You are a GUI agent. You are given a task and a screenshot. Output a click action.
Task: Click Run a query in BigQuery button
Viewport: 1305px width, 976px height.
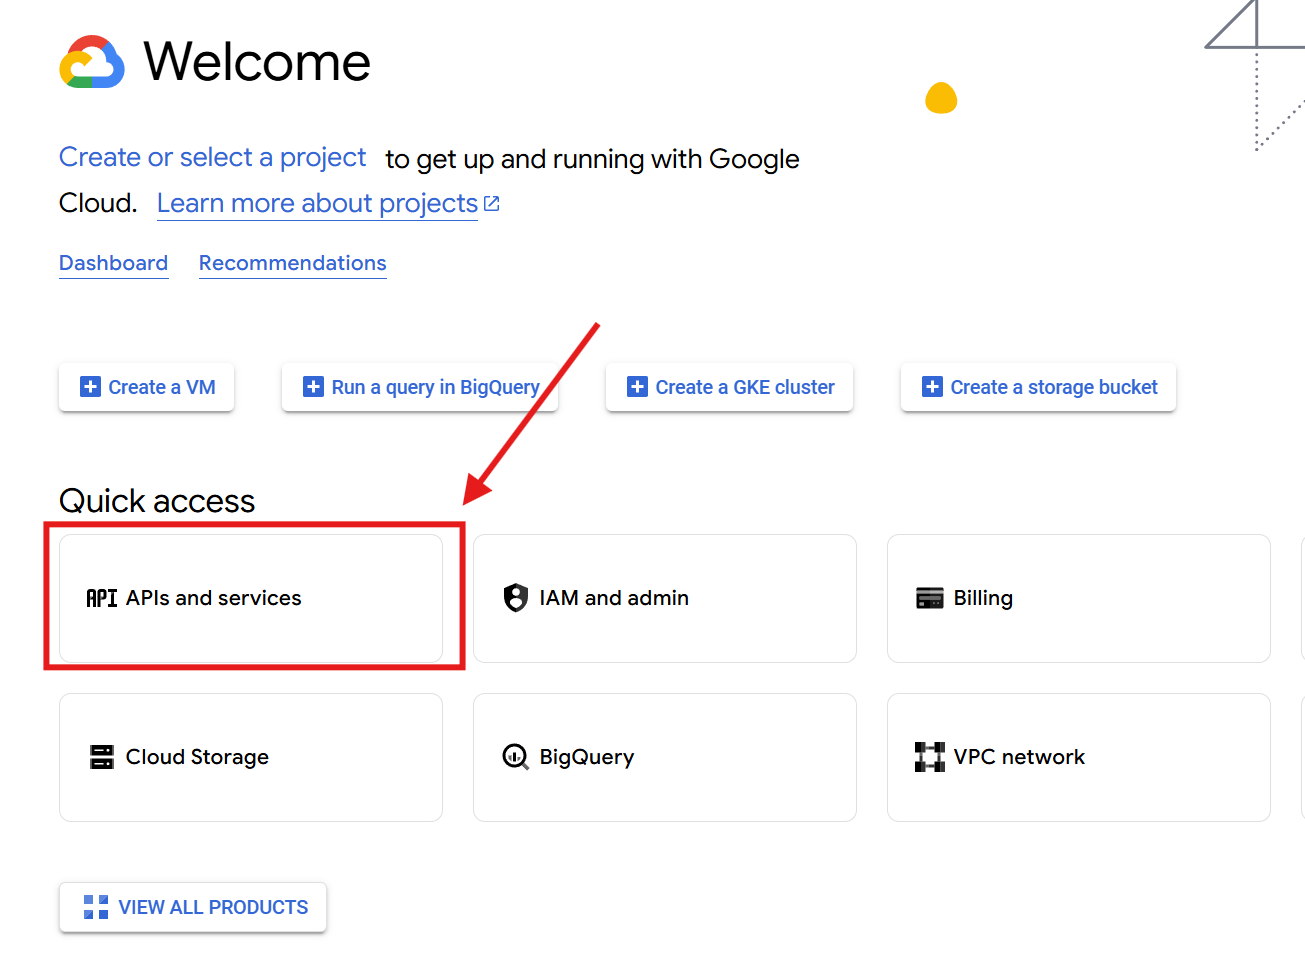pyautogui.click(x=420, y=387)
